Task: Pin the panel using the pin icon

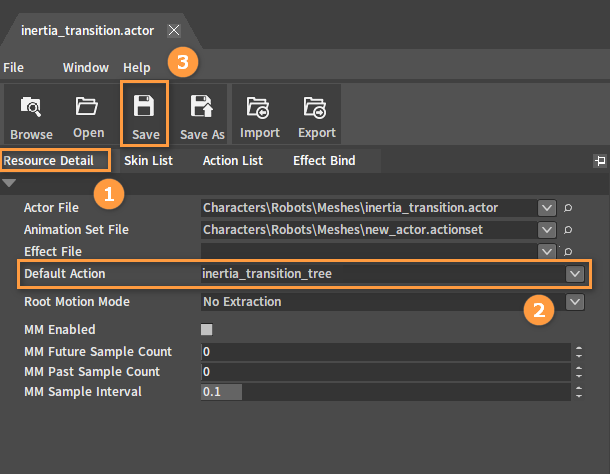Action: click(600, 160)
